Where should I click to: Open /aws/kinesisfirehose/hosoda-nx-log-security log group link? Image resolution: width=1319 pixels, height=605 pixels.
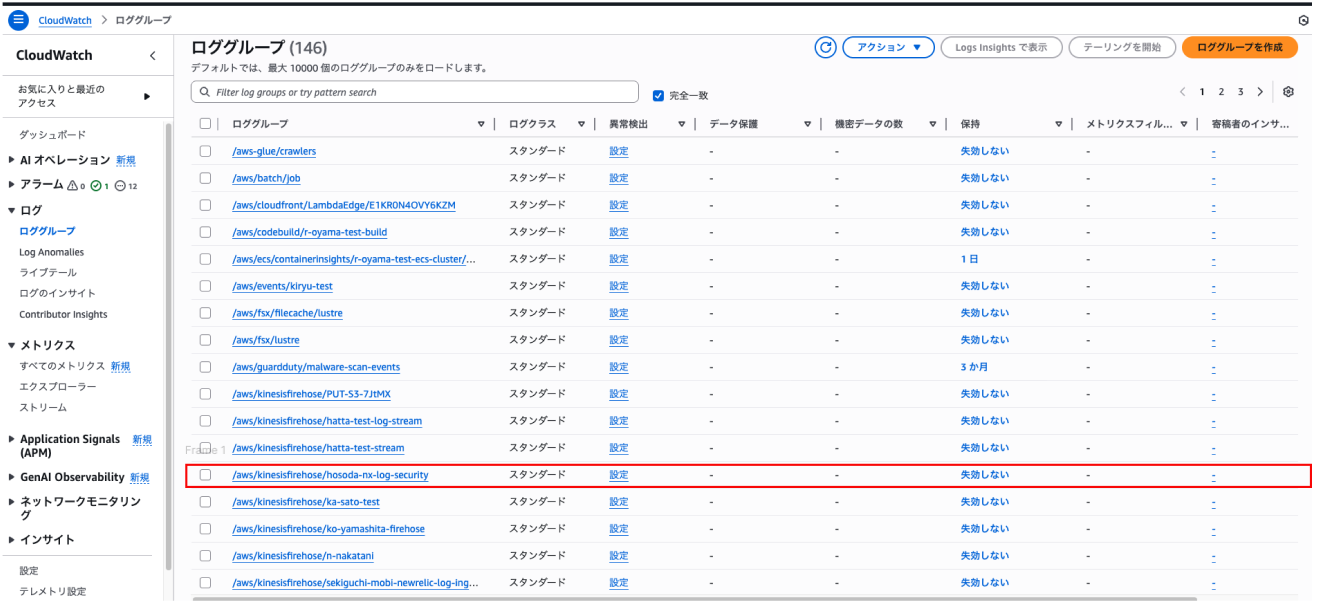(330, 475)
